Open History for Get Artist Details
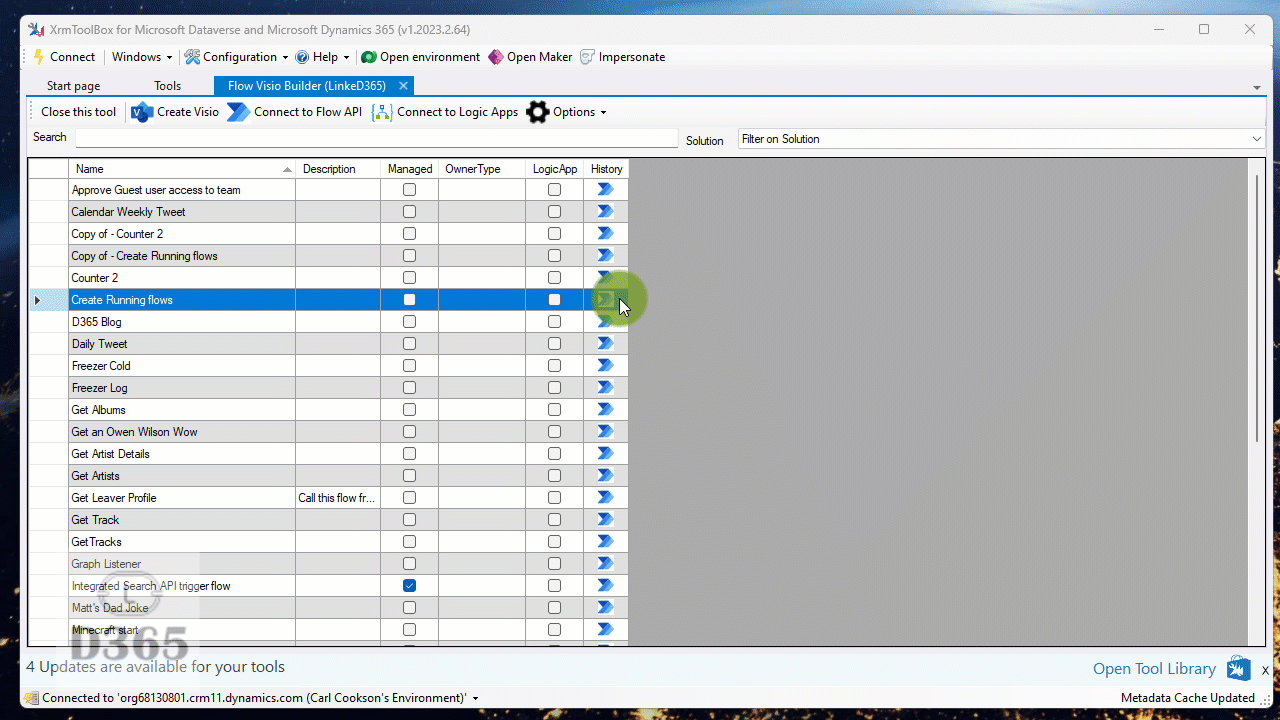 (x=605, y=453)
